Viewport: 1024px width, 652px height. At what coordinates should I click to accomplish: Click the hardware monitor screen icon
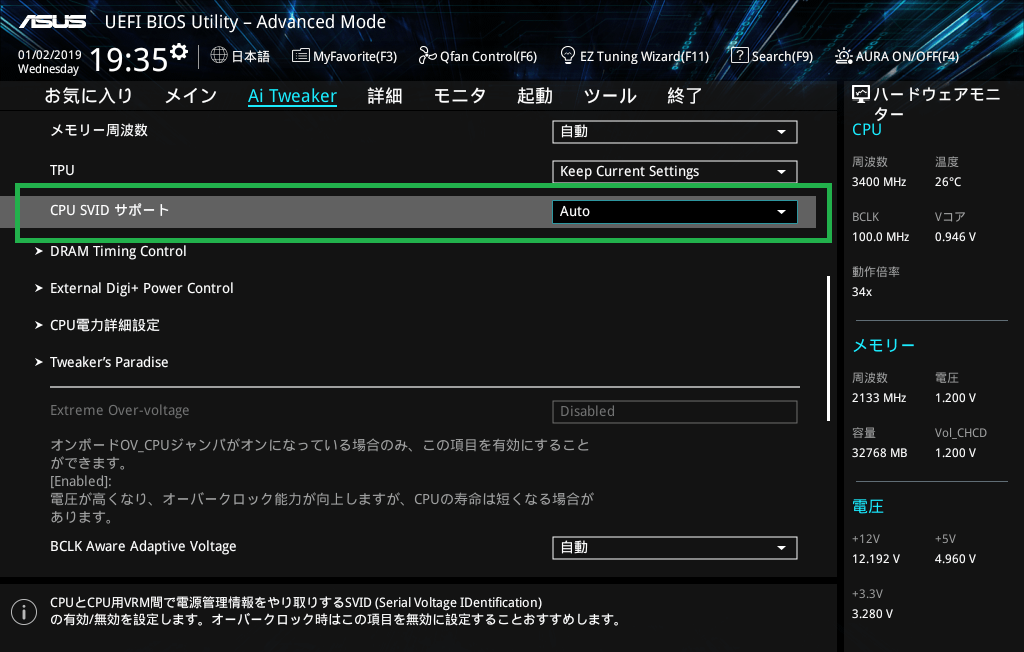point(861,95)
